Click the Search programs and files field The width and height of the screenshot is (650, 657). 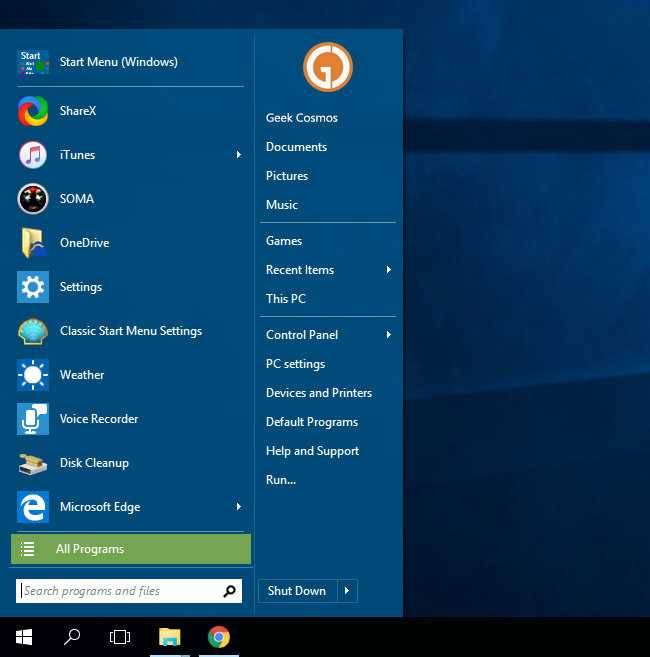(129, 591)
